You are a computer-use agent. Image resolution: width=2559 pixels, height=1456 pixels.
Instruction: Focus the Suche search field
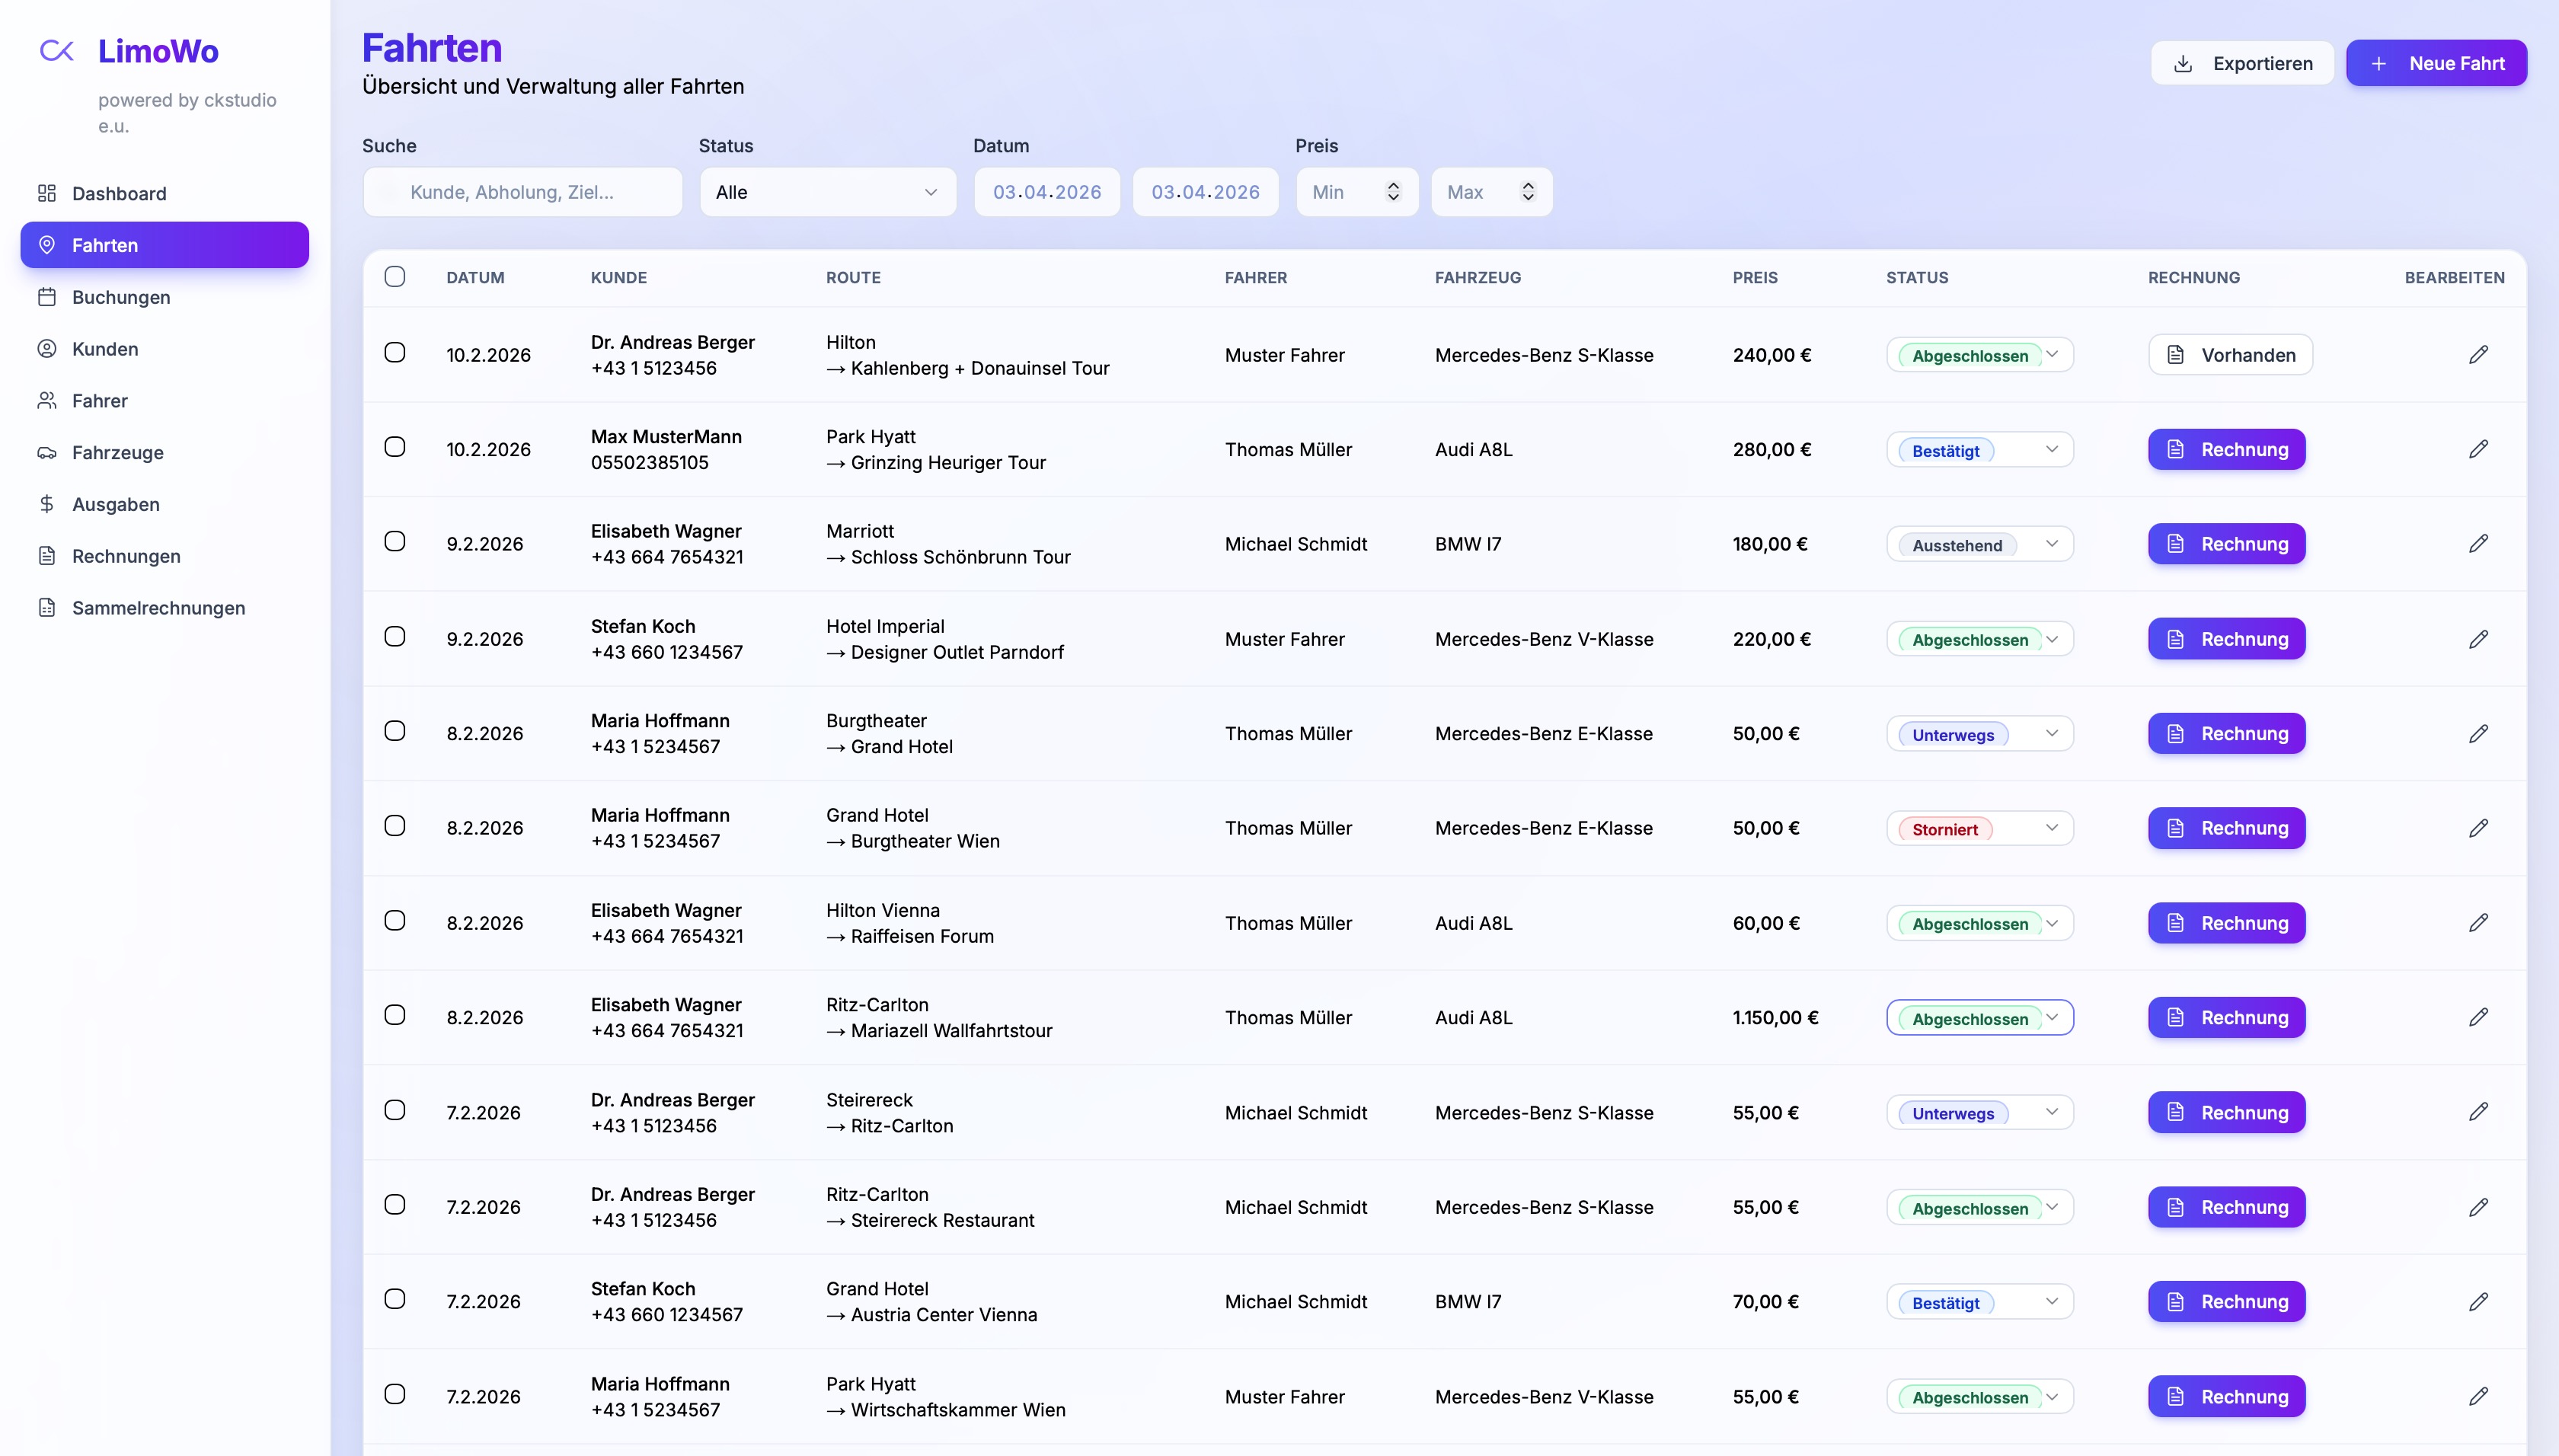coord(522,192)
